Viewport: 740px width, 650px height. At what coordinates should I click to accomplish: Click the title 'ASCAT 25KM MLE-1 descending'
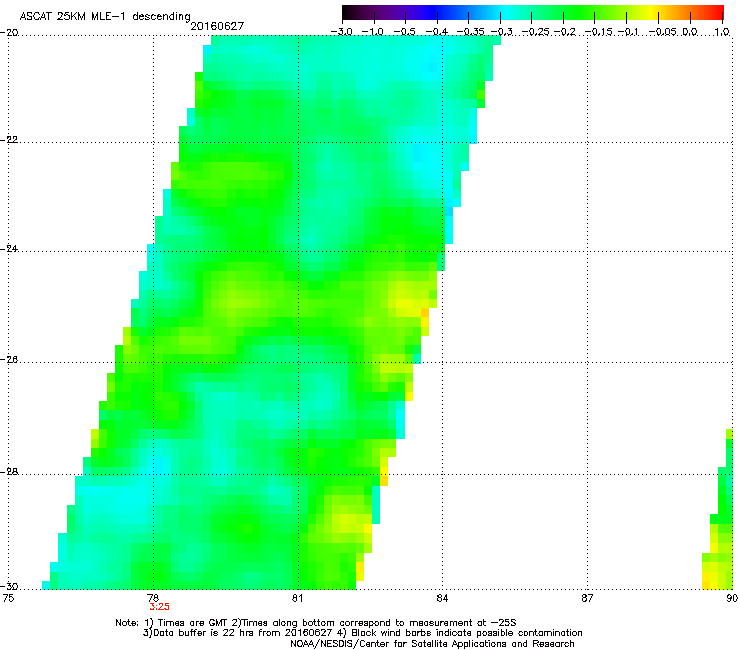click(x=105, y=17)
